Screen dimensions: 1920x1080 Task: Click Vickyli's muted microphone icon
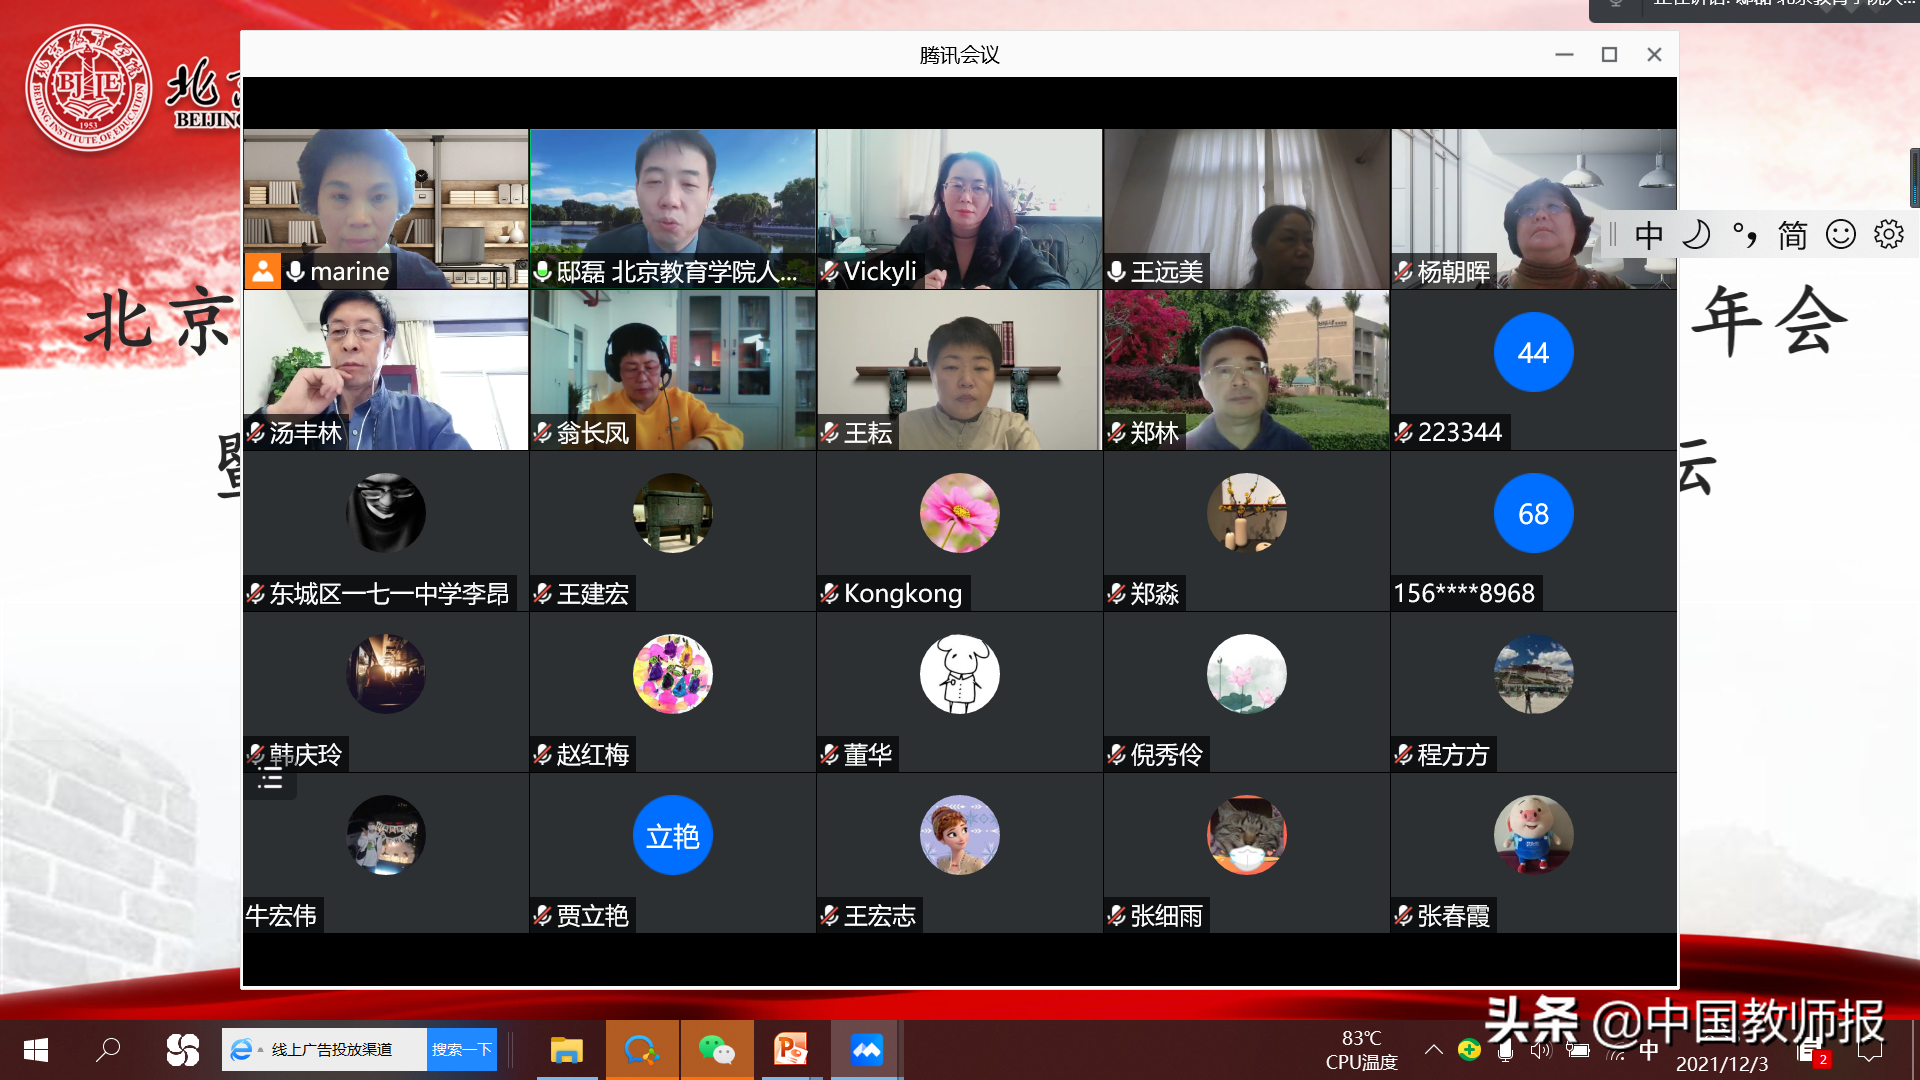[830, 271]
